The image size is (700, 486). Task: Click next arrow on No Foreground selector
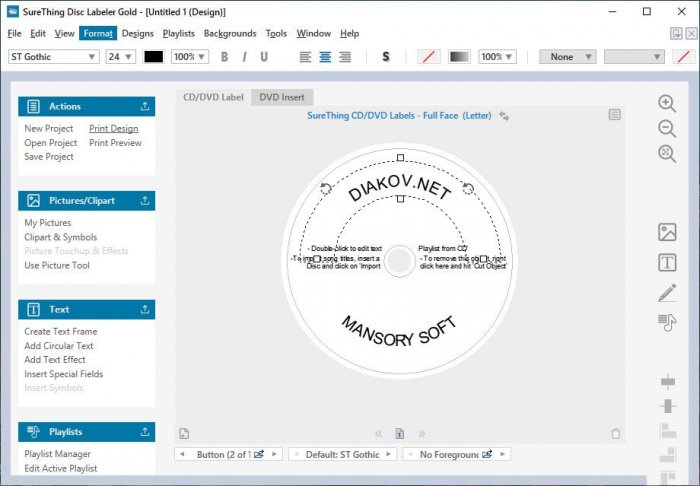[x=503, y=454]
